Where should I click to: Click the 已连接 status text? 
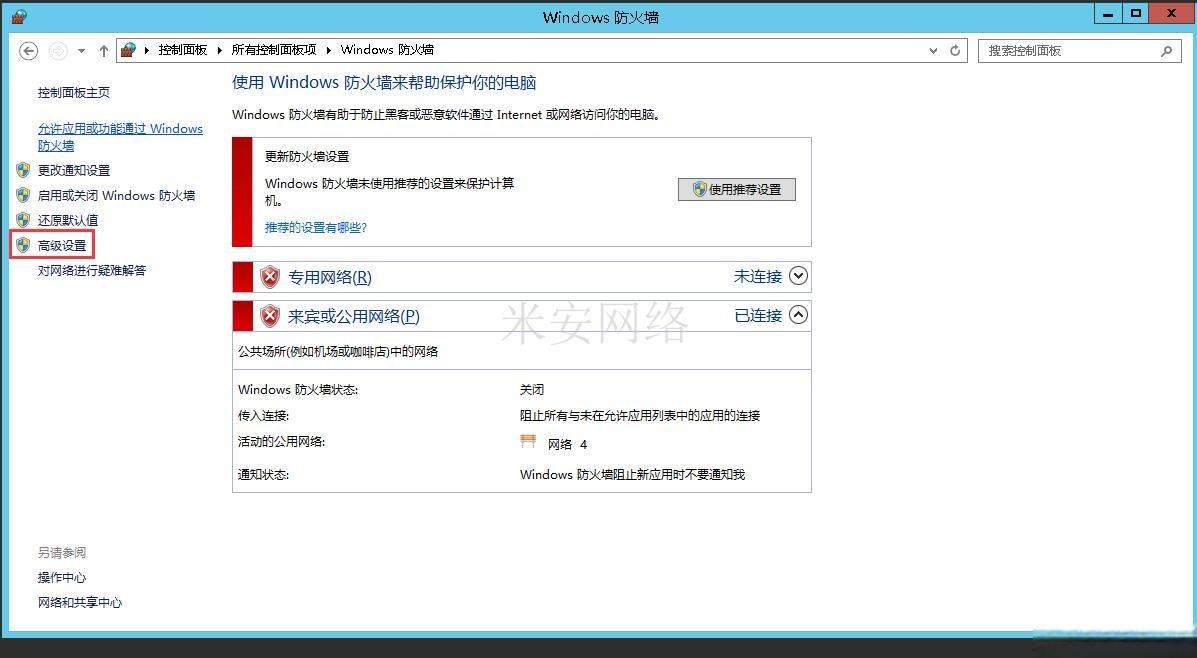(x=758, y=315)
